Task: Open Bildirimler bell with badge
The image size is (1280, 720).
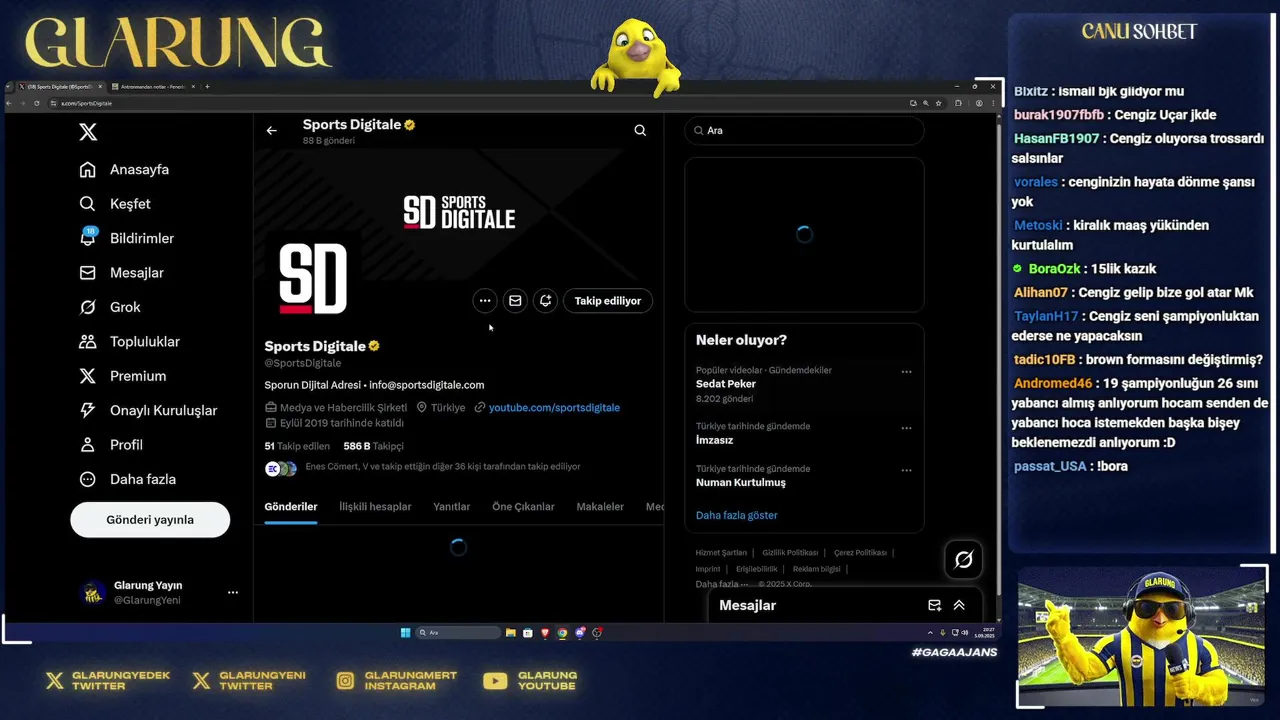Action: click(88, 238)
